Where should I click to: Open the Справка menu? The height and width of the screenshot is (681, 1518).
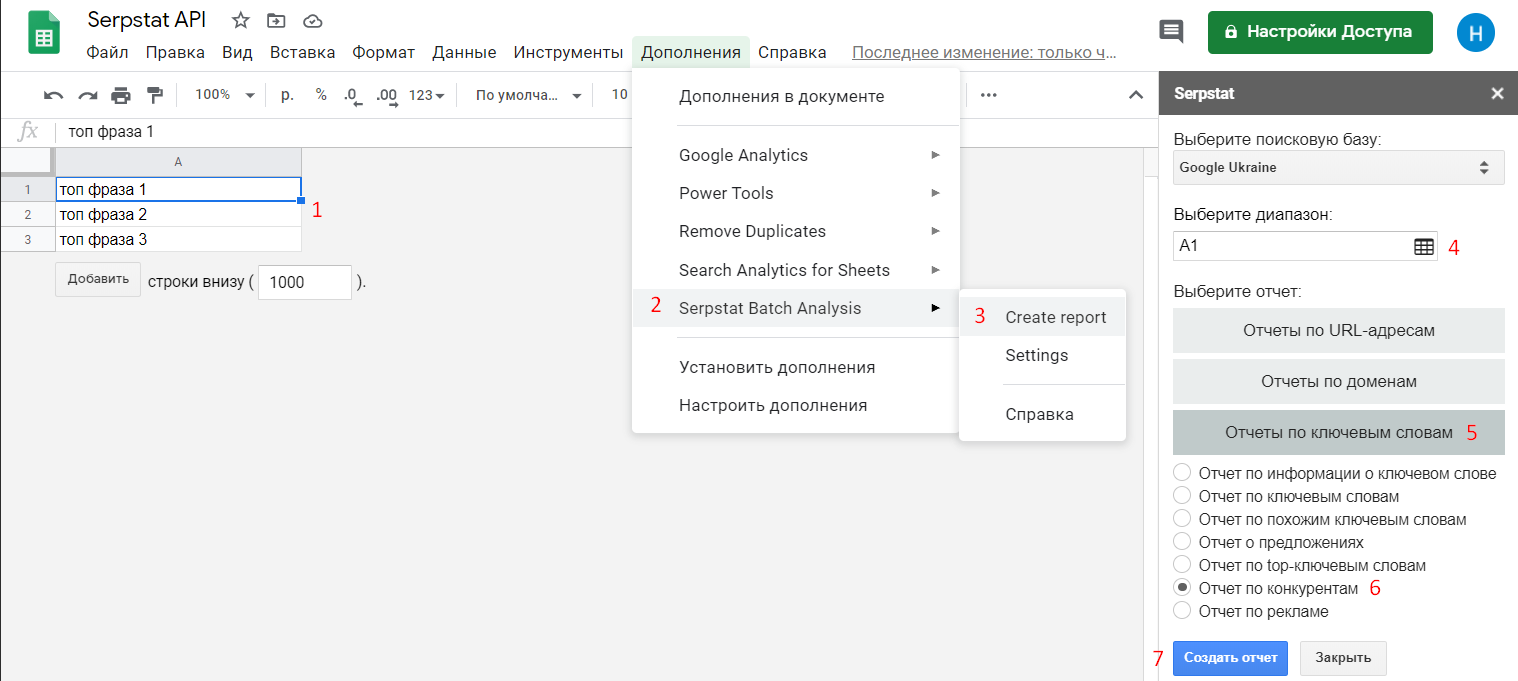tap(792, 51)
